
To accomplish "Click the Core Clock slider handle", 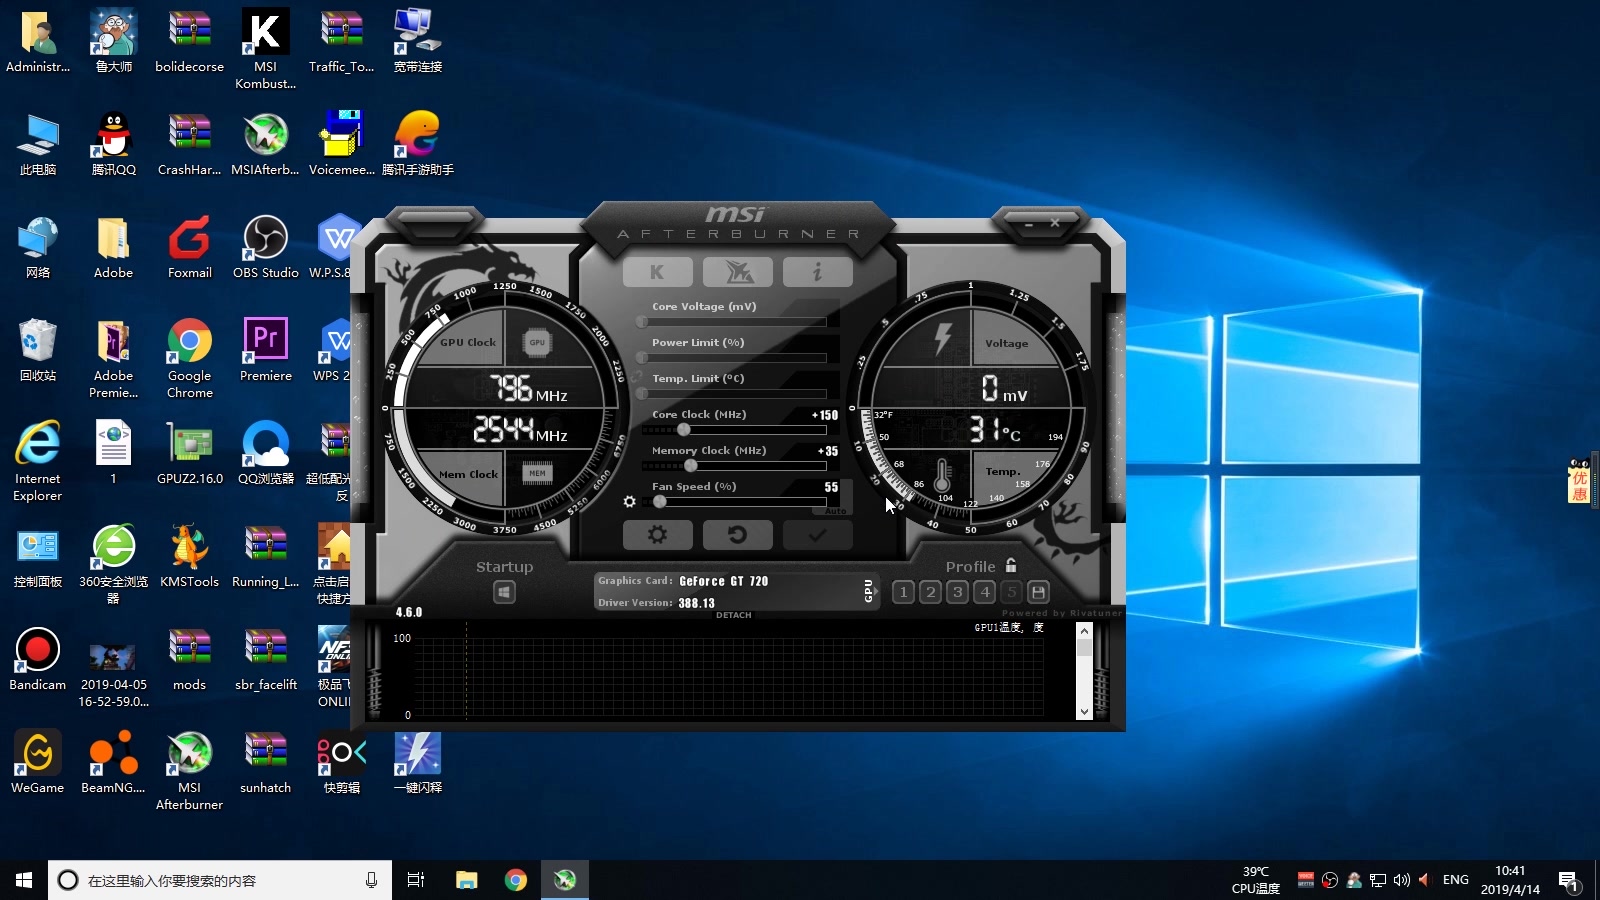I will tap(684, 430).
